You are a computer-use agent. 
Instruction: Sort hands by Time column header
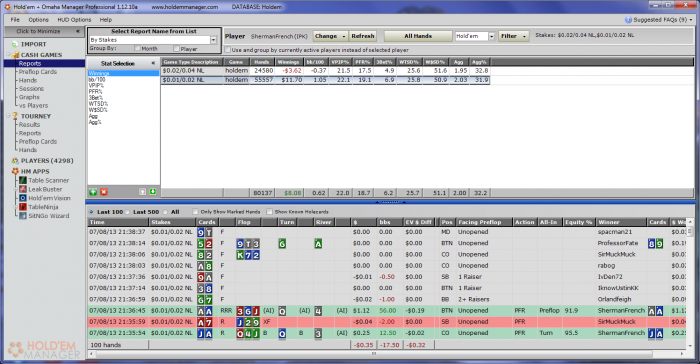coord(118,222)
